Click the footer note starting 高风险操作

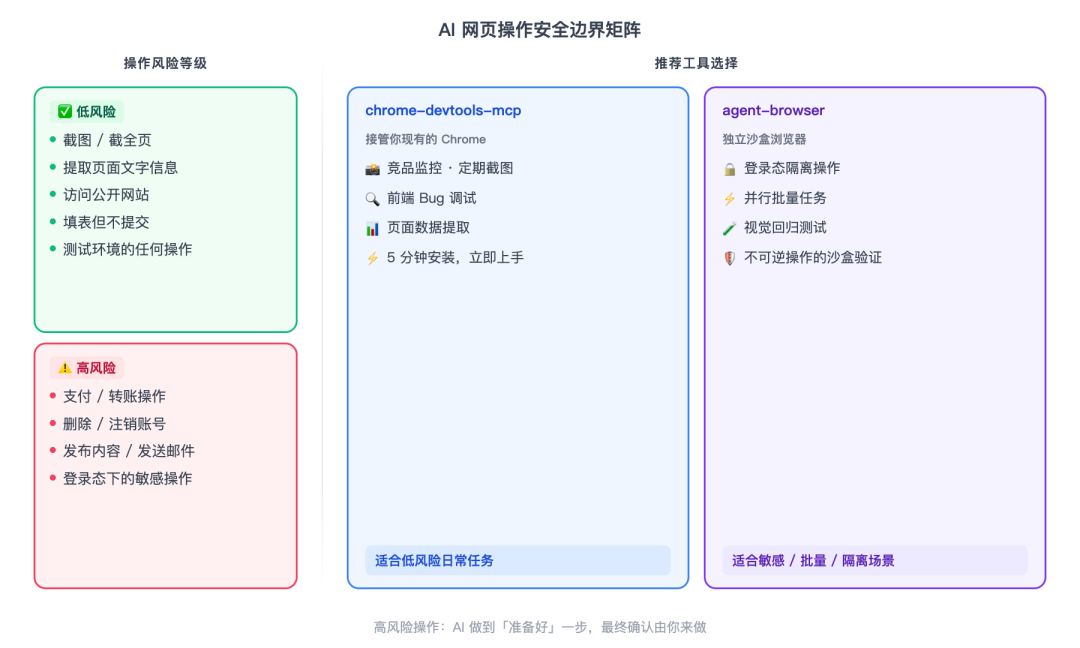click(x=540, y=627)
